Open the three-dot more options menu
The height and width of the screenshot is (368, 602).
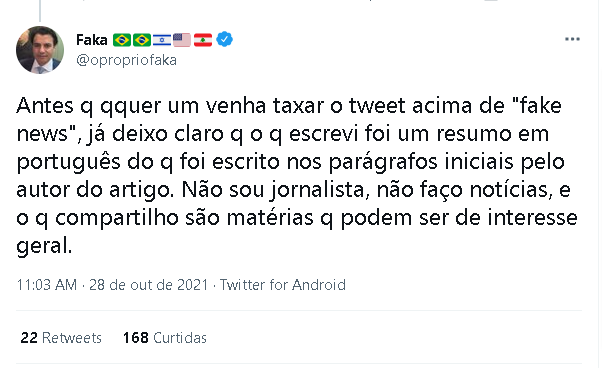pyautogui.click(x=572, y=39)
